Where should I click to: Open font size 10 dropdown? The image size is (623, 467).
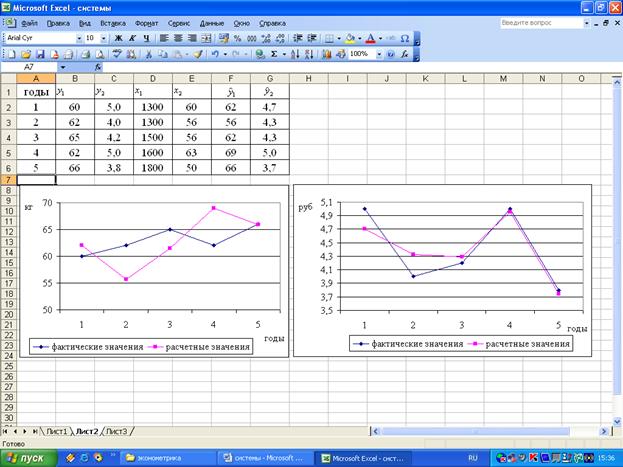pyautogui.click(x=104, y=38)
